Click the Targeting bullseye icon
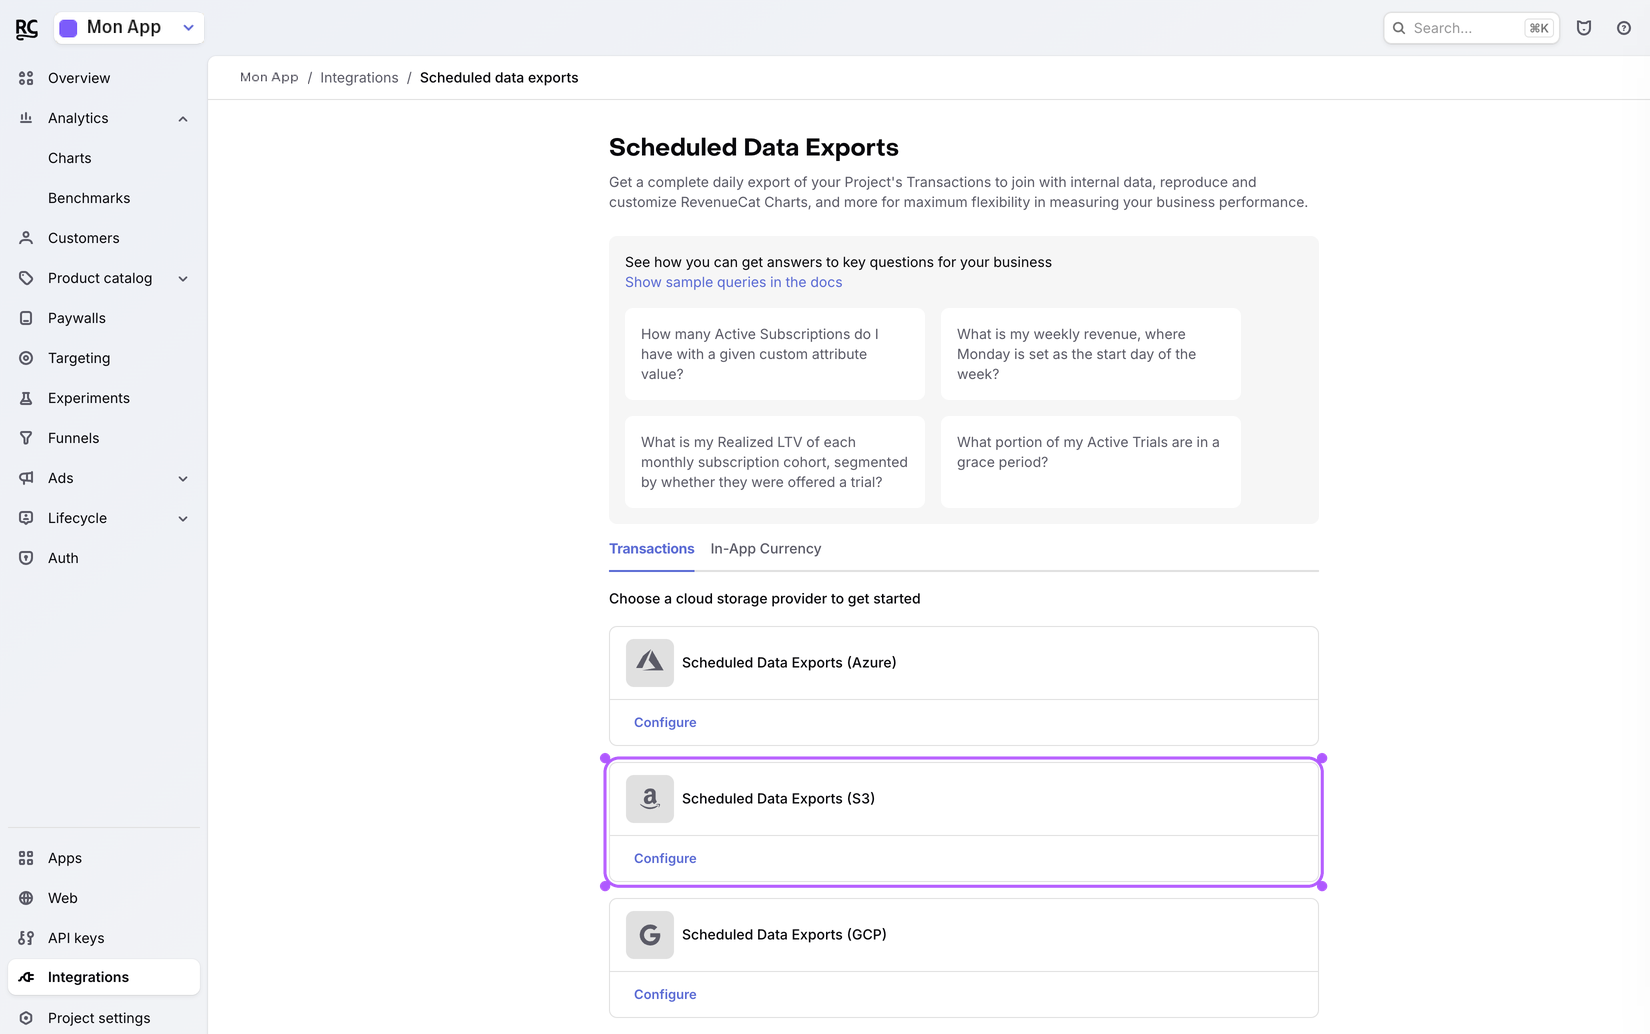 26,358
